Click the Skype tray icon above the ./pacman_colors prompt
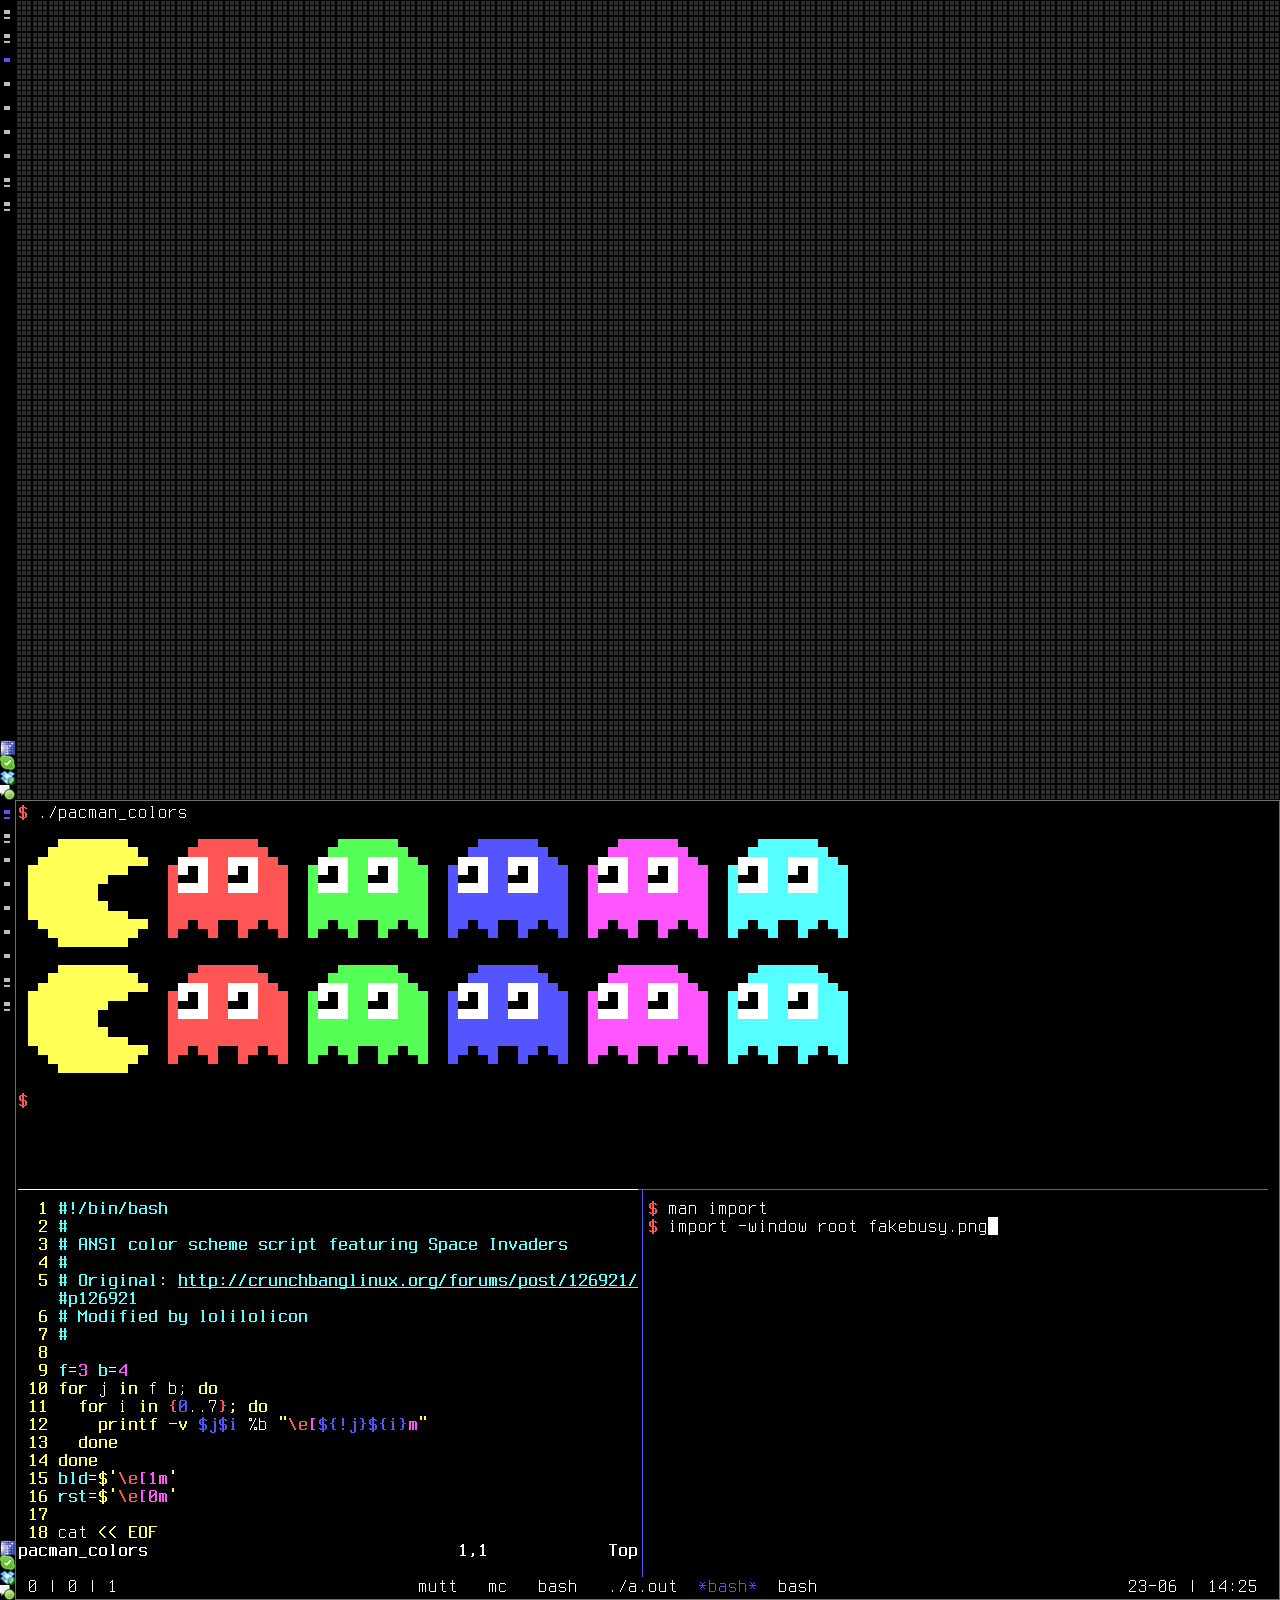The width and height of the screenshot is (1280, 1600). point(7,763)
